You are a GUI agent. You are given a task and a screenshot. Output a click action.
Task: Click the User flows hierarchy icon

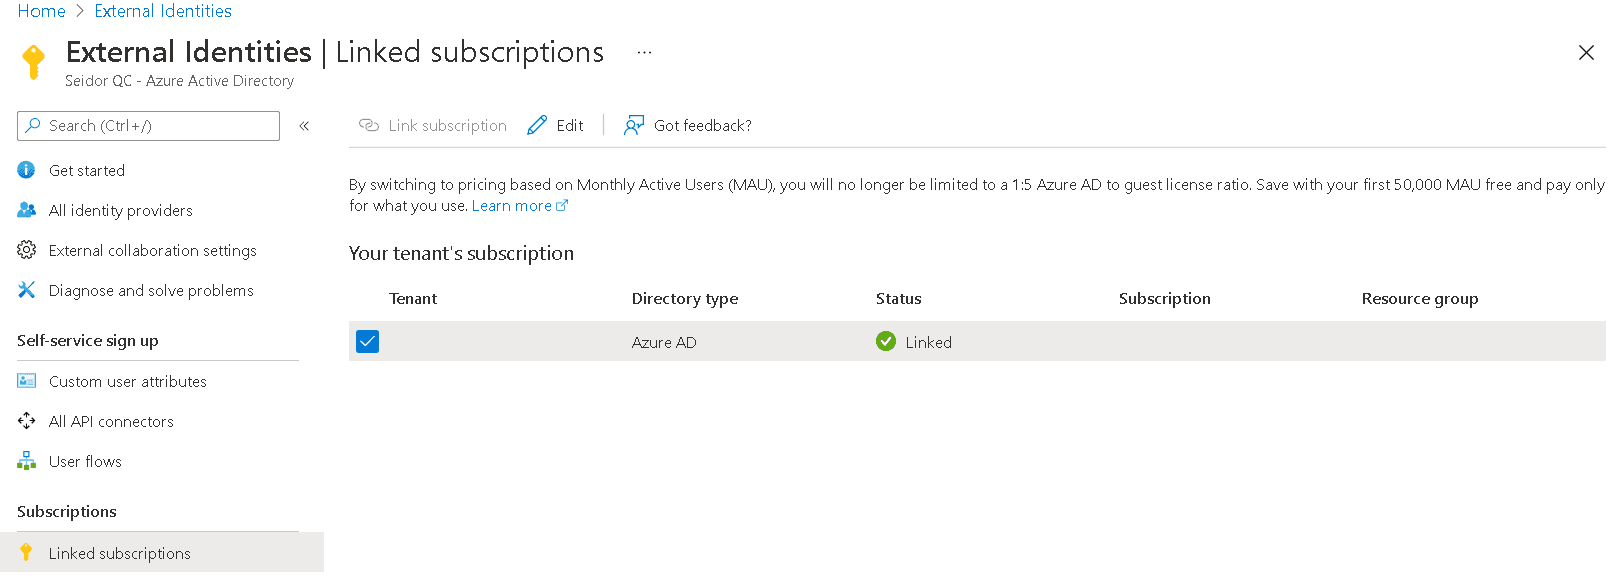[x=26, y=461]
